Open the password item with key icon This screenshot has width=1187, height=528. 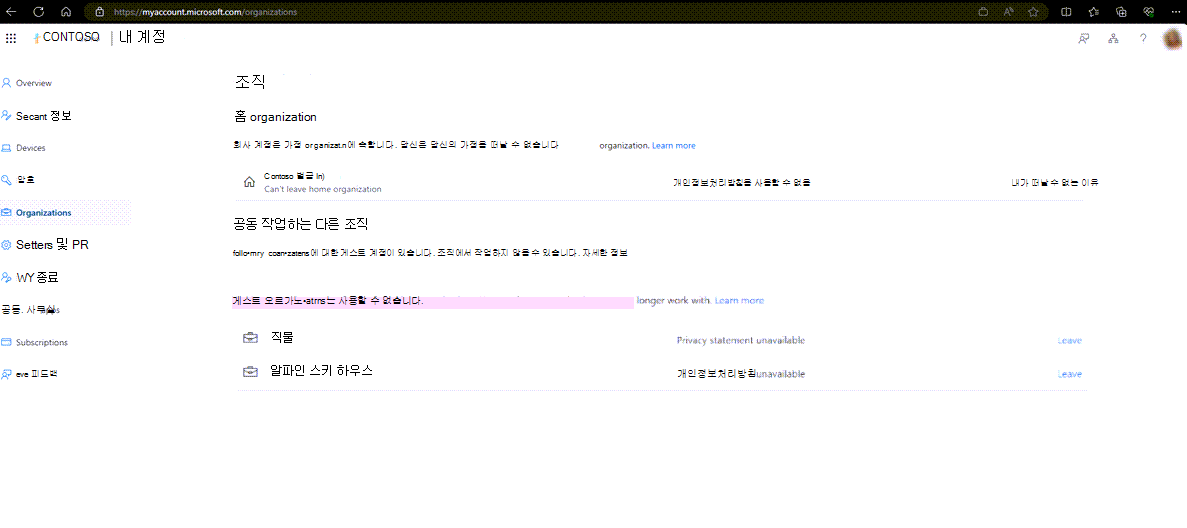click(25, 180)
